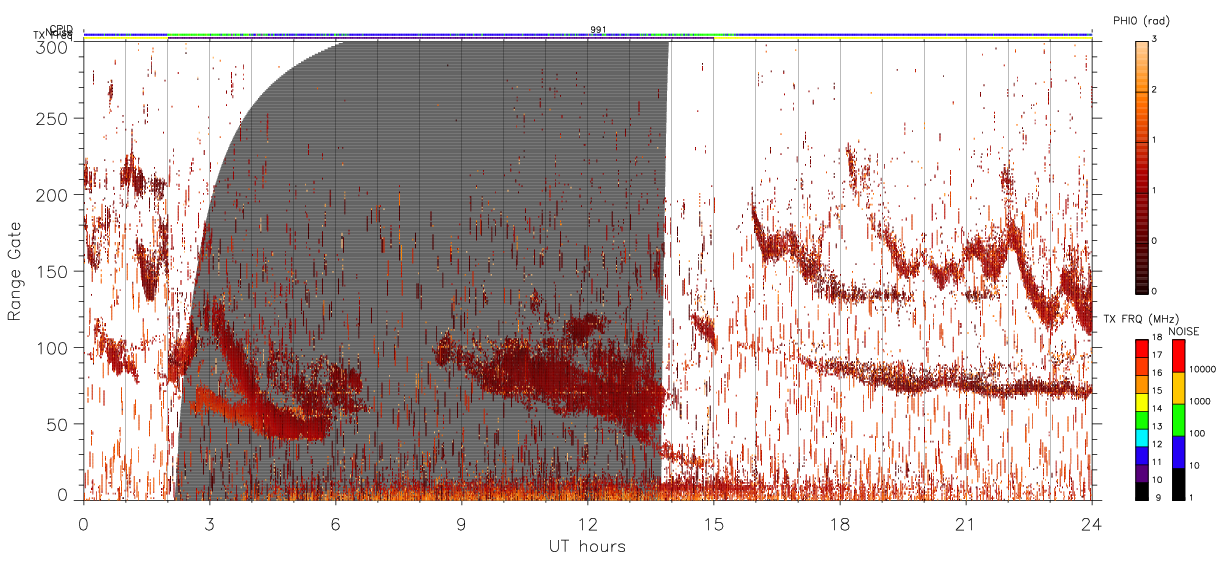
Task: Click the '991' CPID value at top
Action: click(x=598, y=30)
